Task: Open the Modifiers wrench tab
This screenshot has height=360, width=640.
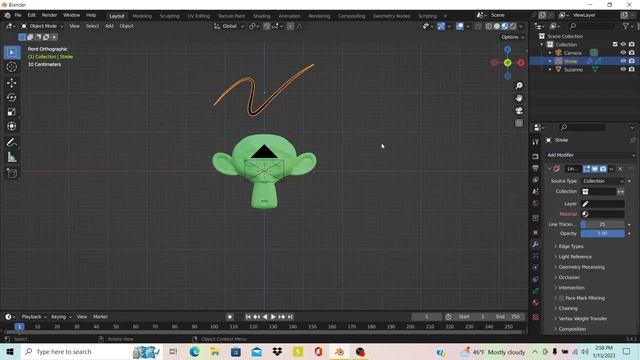Action: (536, 244)
